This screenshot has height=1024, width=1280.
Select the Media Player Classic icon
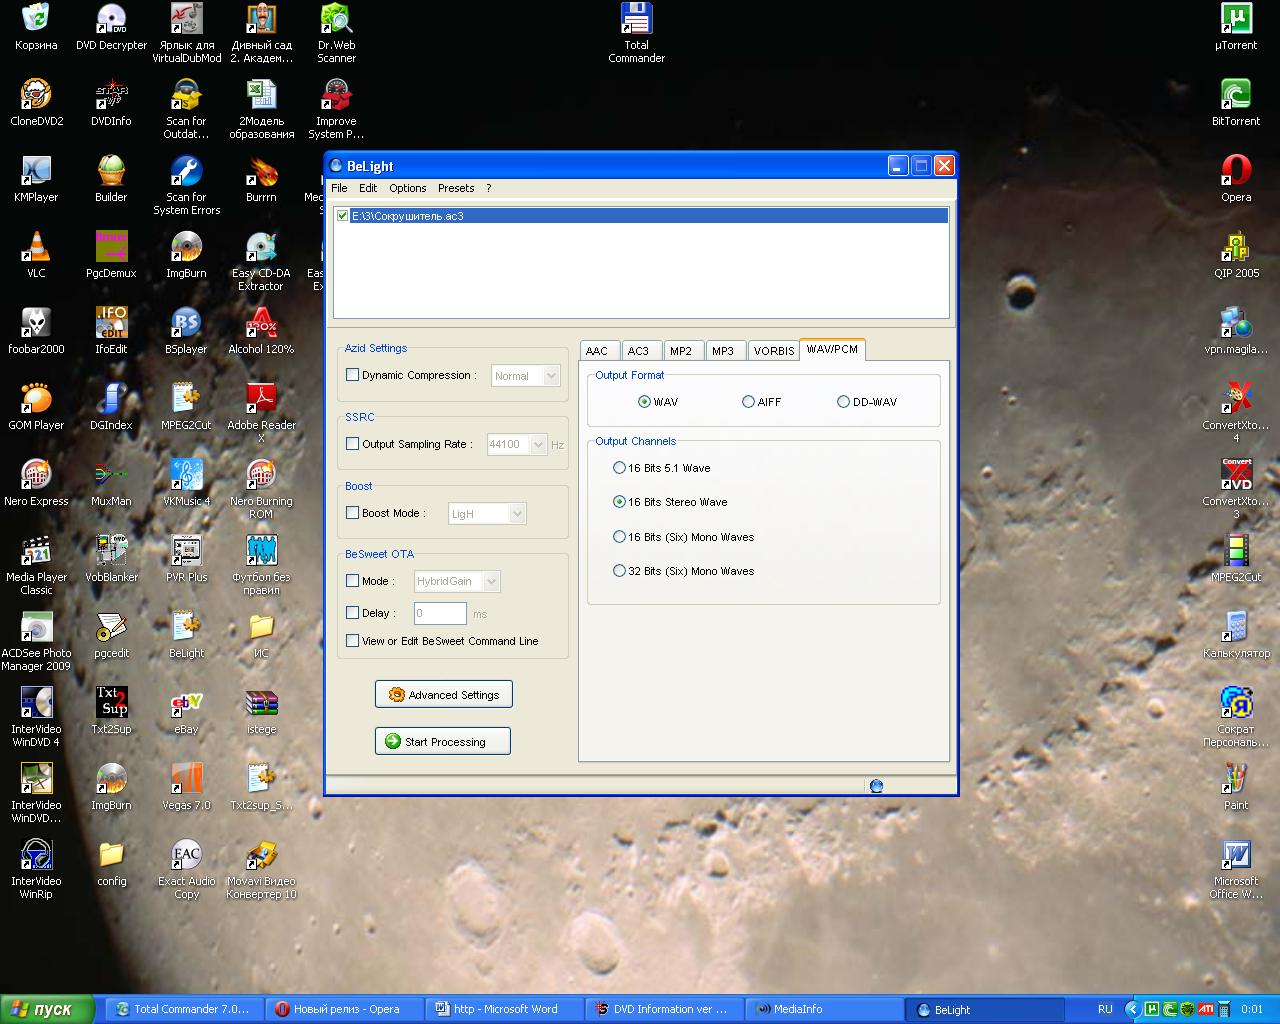pos(37,566)
